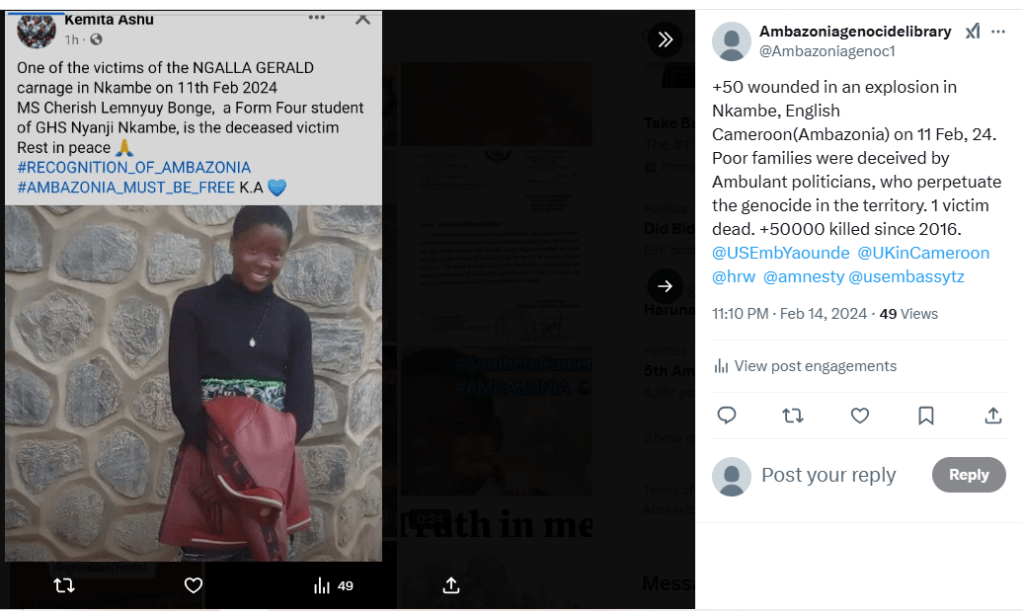The width and height of the screenshot is (1023, 611).
Task: Bookmark this tweet
Action: [x=926, y=415]
